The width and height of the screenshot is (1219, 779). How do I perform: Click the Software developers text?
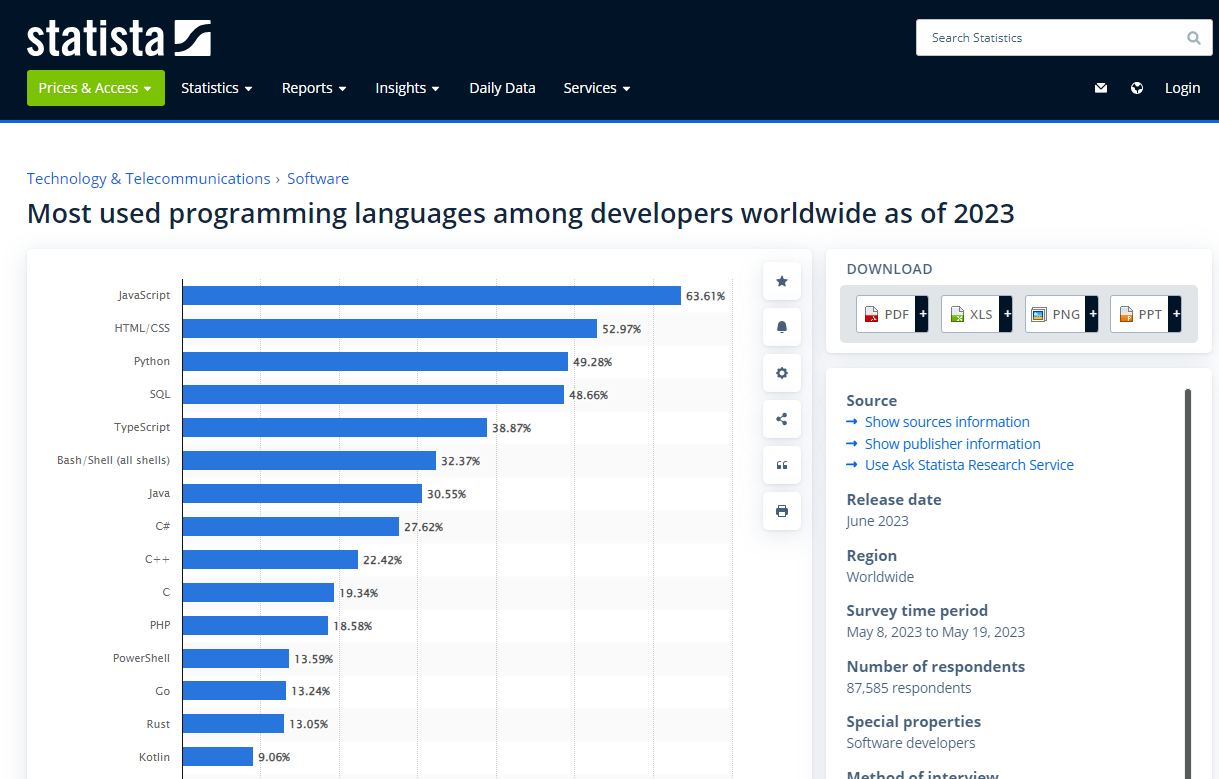pos(910,743)
